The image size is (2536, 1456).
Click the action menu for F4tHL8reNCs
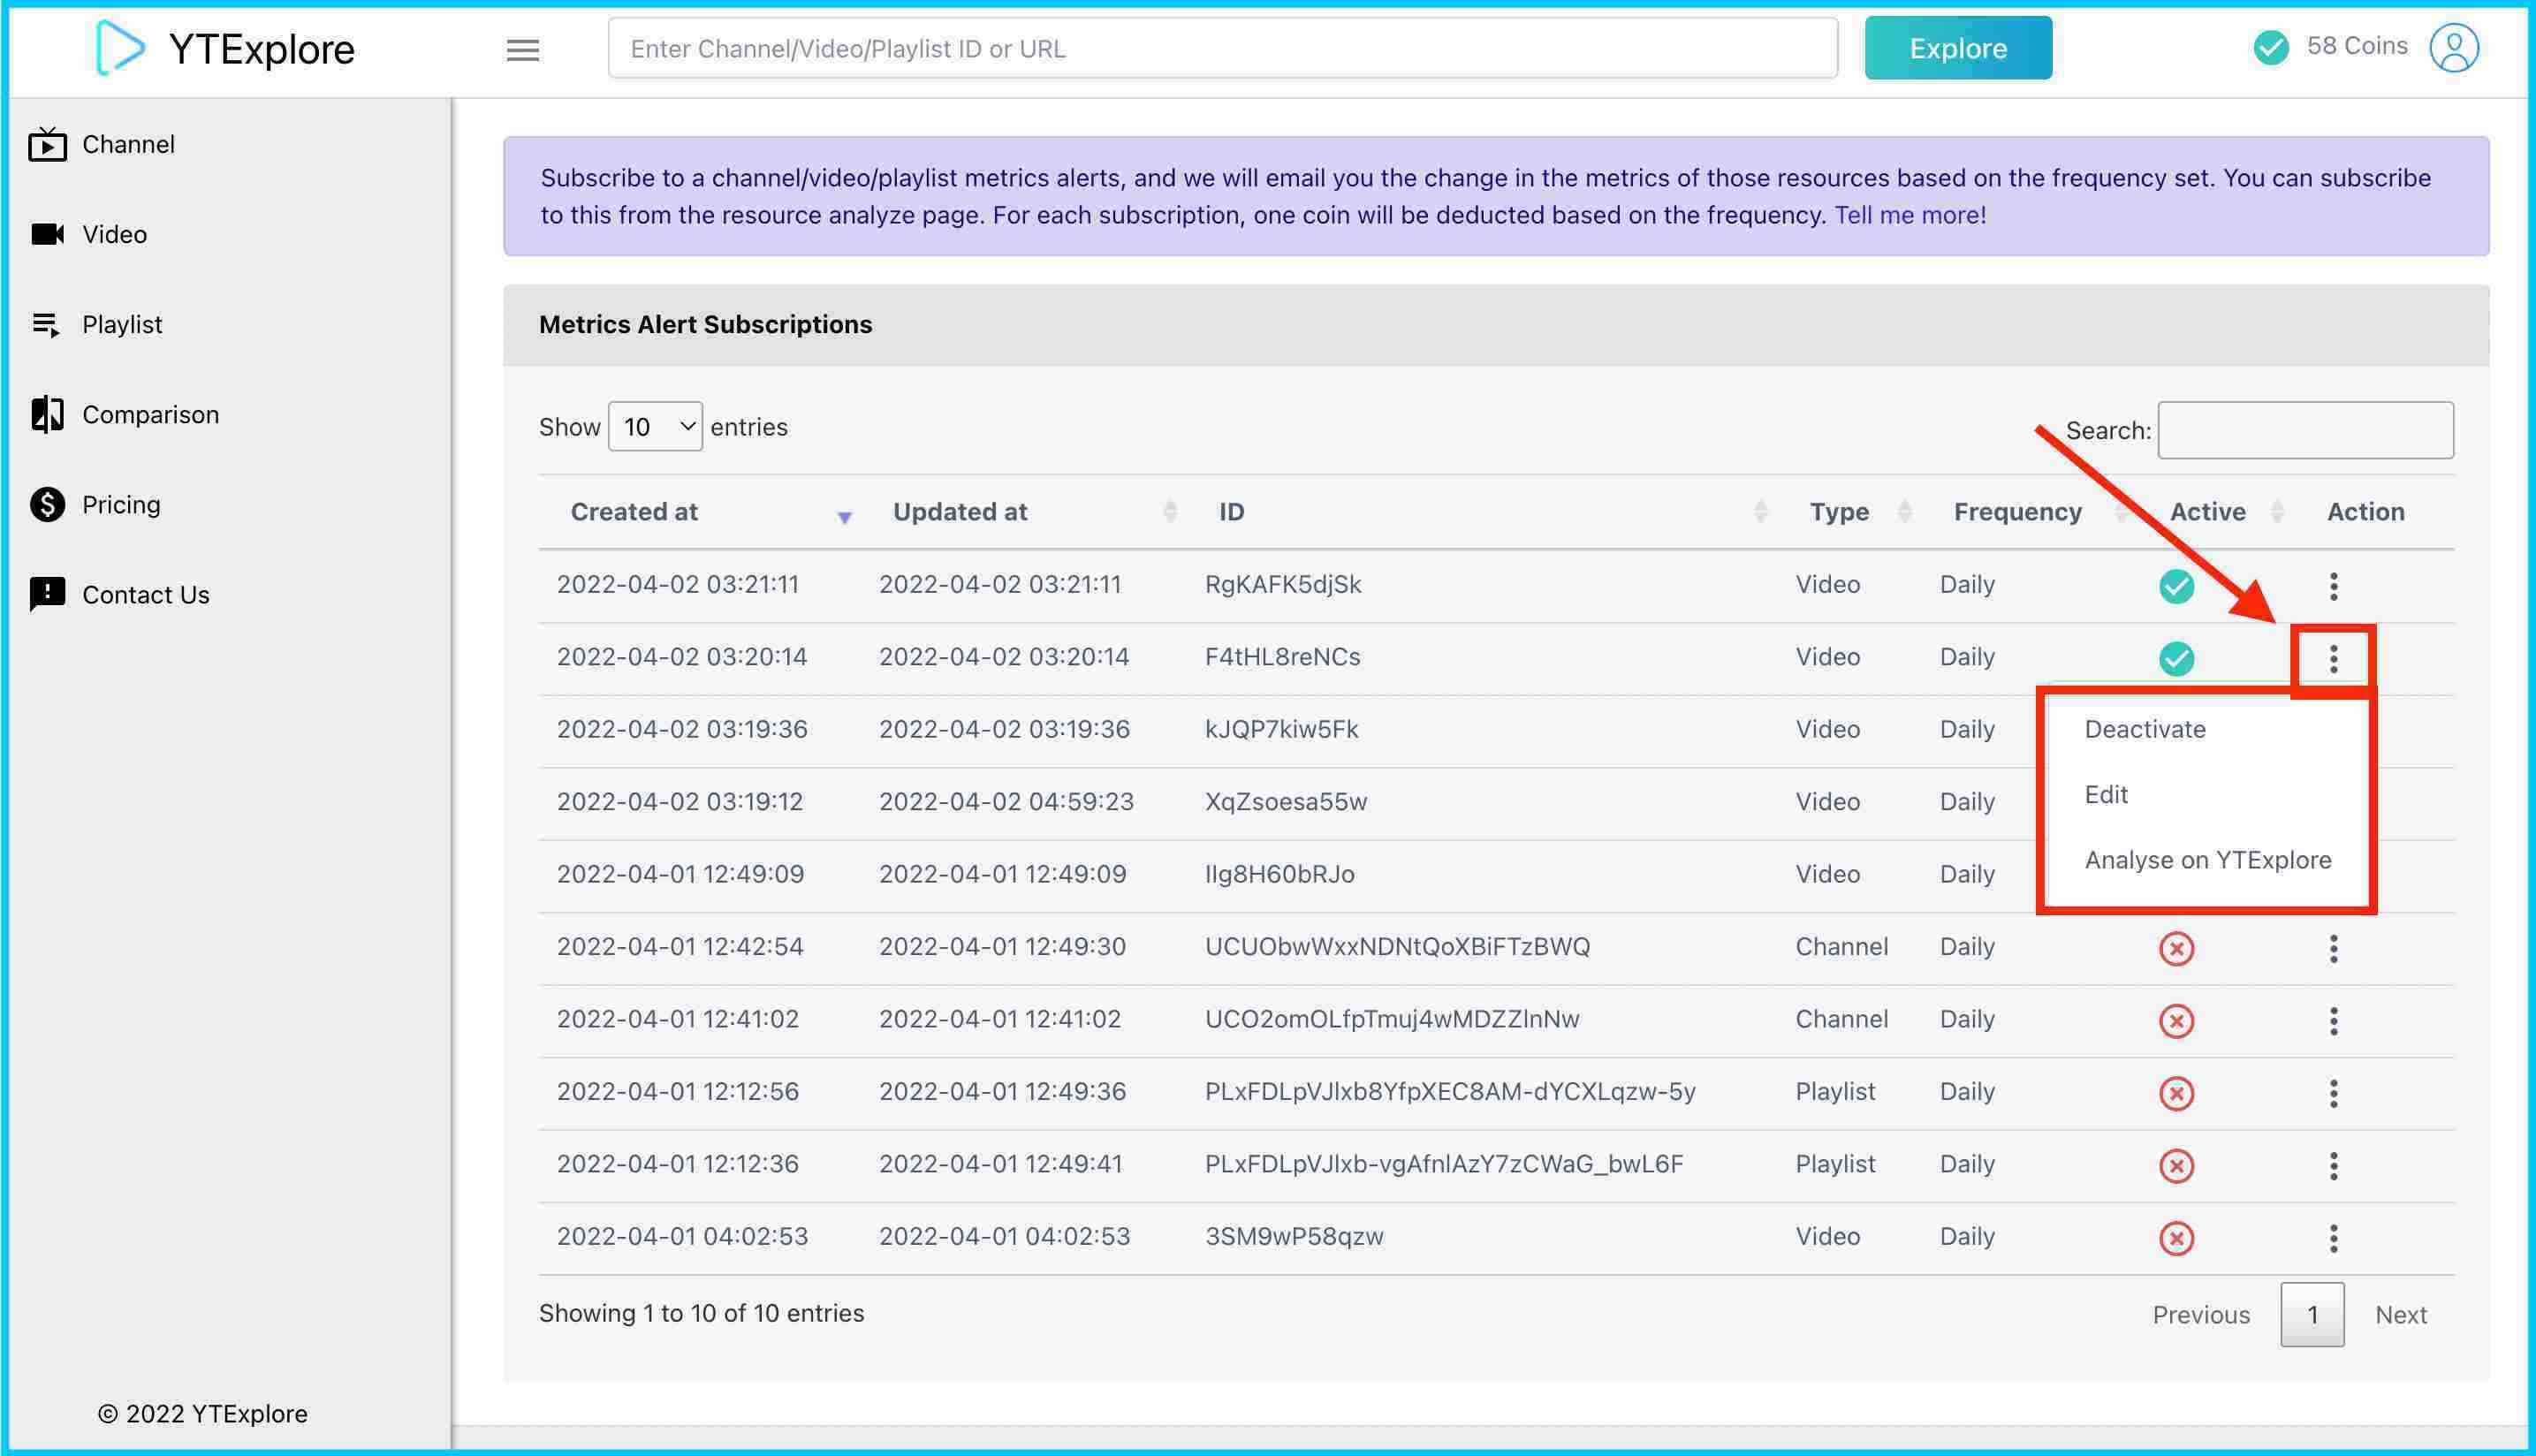2330,656
